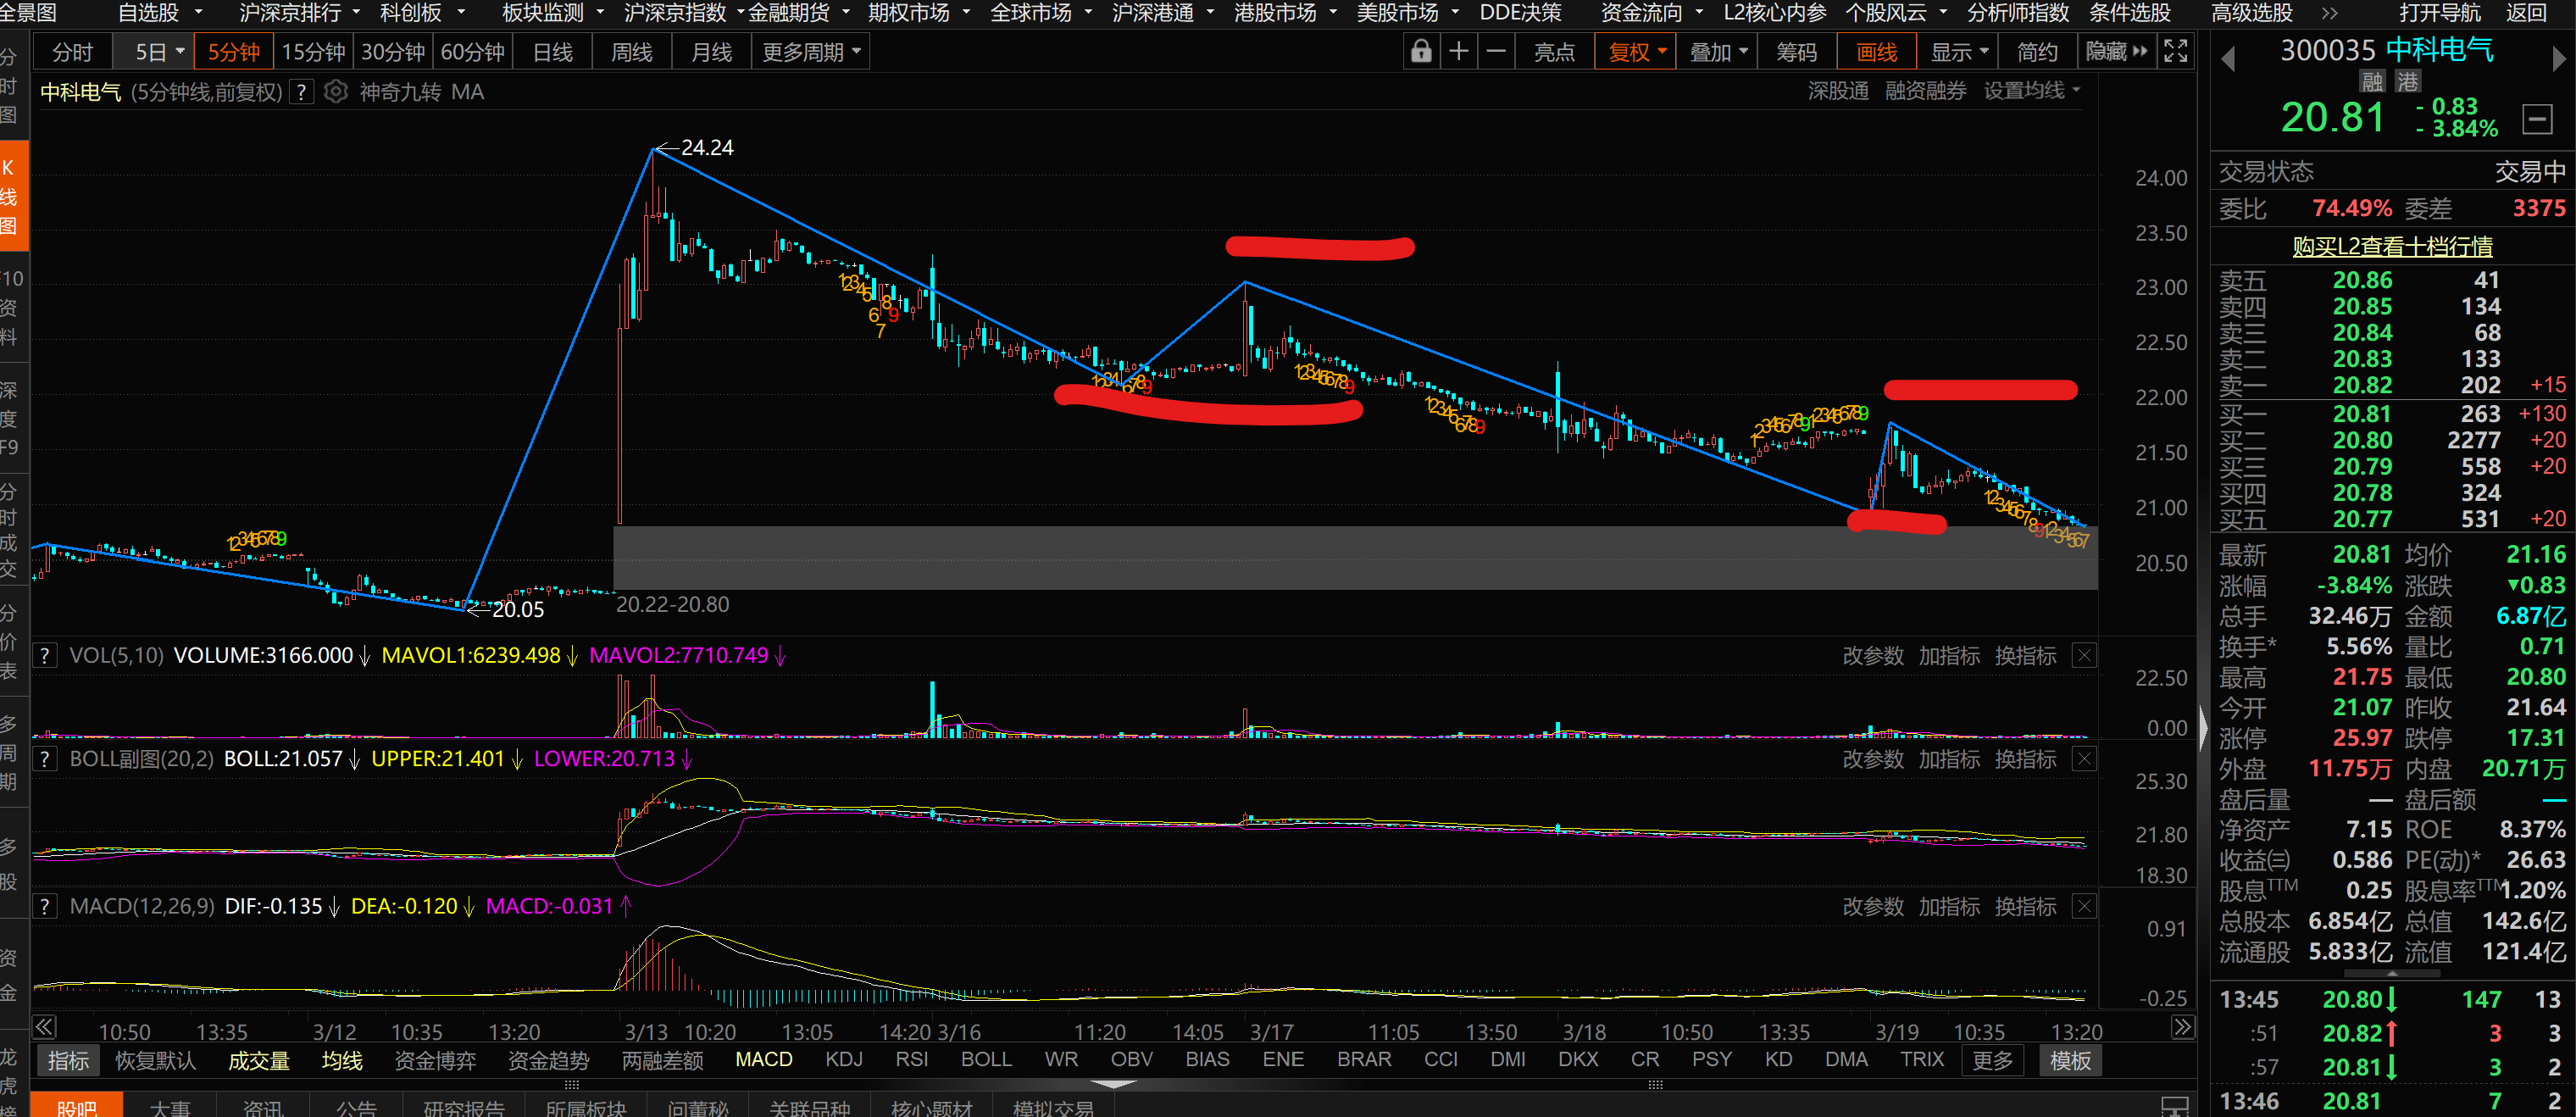Screen dimensions: 2576x1117
Task: Close the MACD indicator panel
Action: point(2084,906)
